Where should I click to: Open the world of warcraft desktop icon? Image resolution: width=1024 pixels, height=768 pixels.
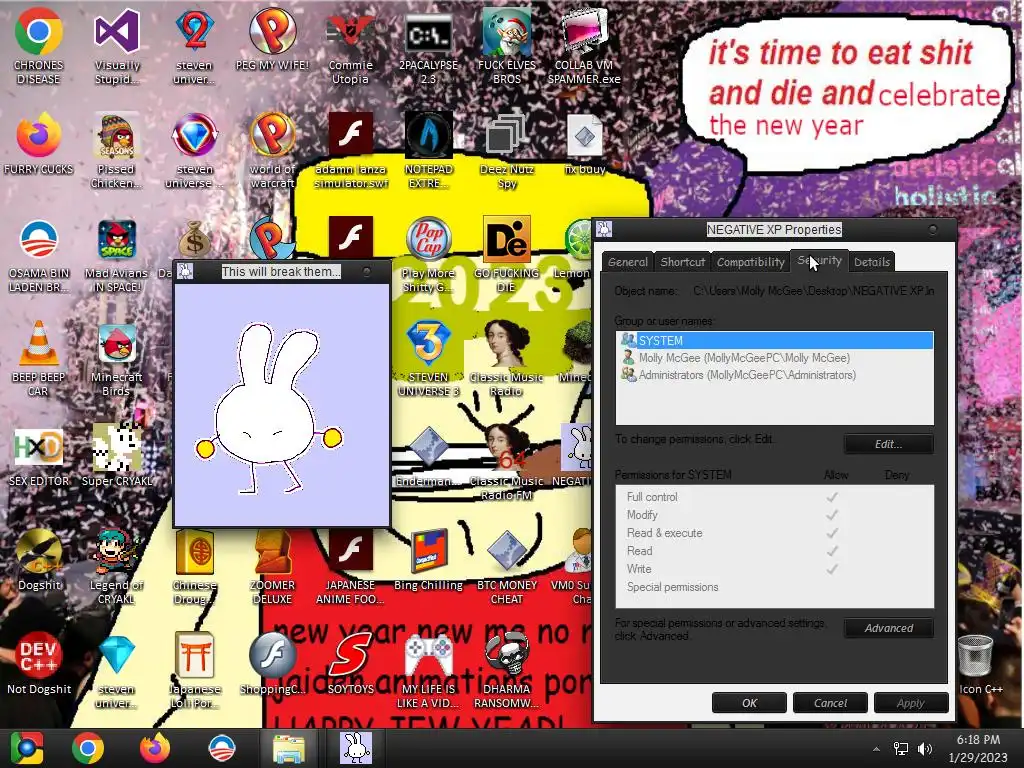coord(272,150)
